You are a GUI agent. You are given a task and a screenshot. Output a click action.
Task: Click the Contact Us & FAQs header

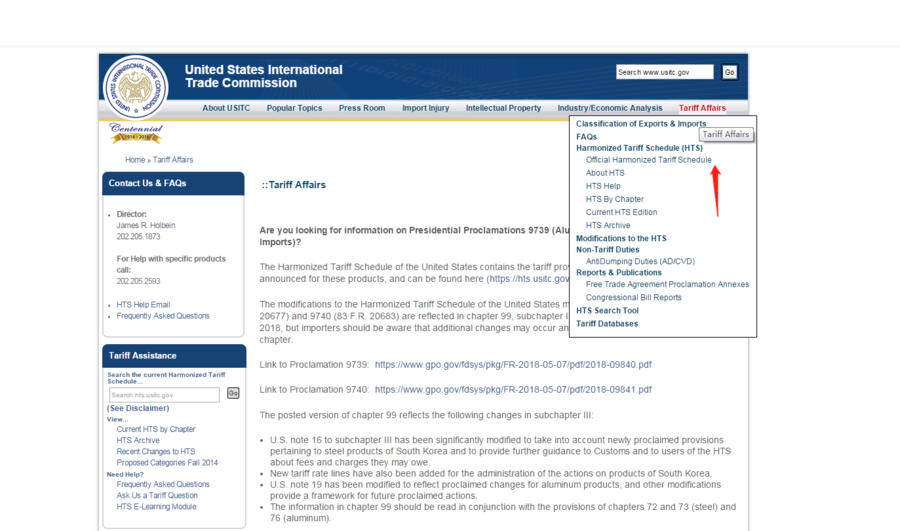point(173,184)
